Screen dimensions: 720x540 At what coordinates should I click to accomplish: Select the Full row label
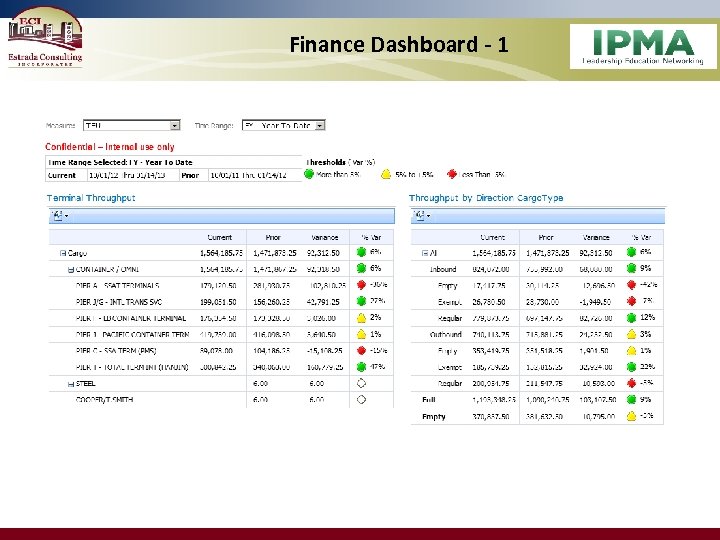[x=428, y=400]
